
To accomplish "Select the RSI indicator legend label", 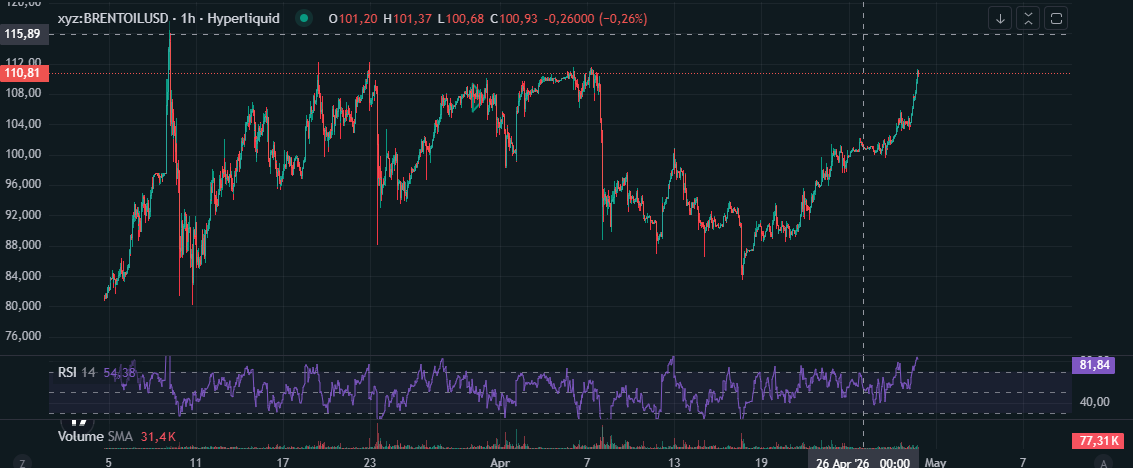I will [66, 373].
